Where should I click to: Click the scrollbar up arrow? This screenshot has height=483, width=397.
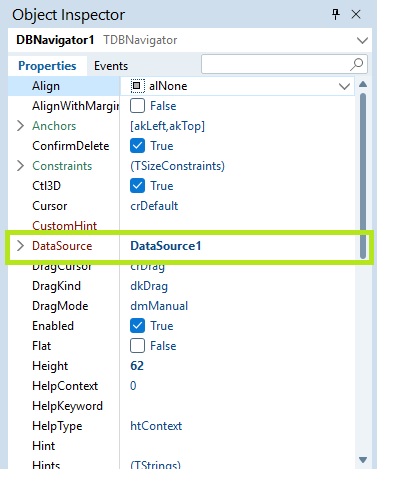363,84
